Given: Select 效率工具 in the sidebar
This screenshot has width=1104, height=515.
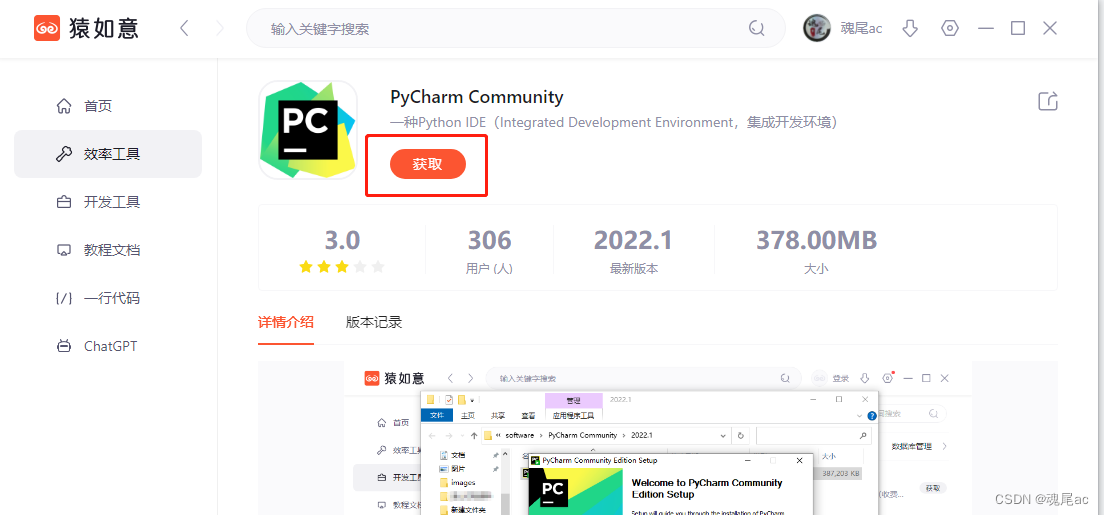Looking at the screenshot, I should click(108, 154).
